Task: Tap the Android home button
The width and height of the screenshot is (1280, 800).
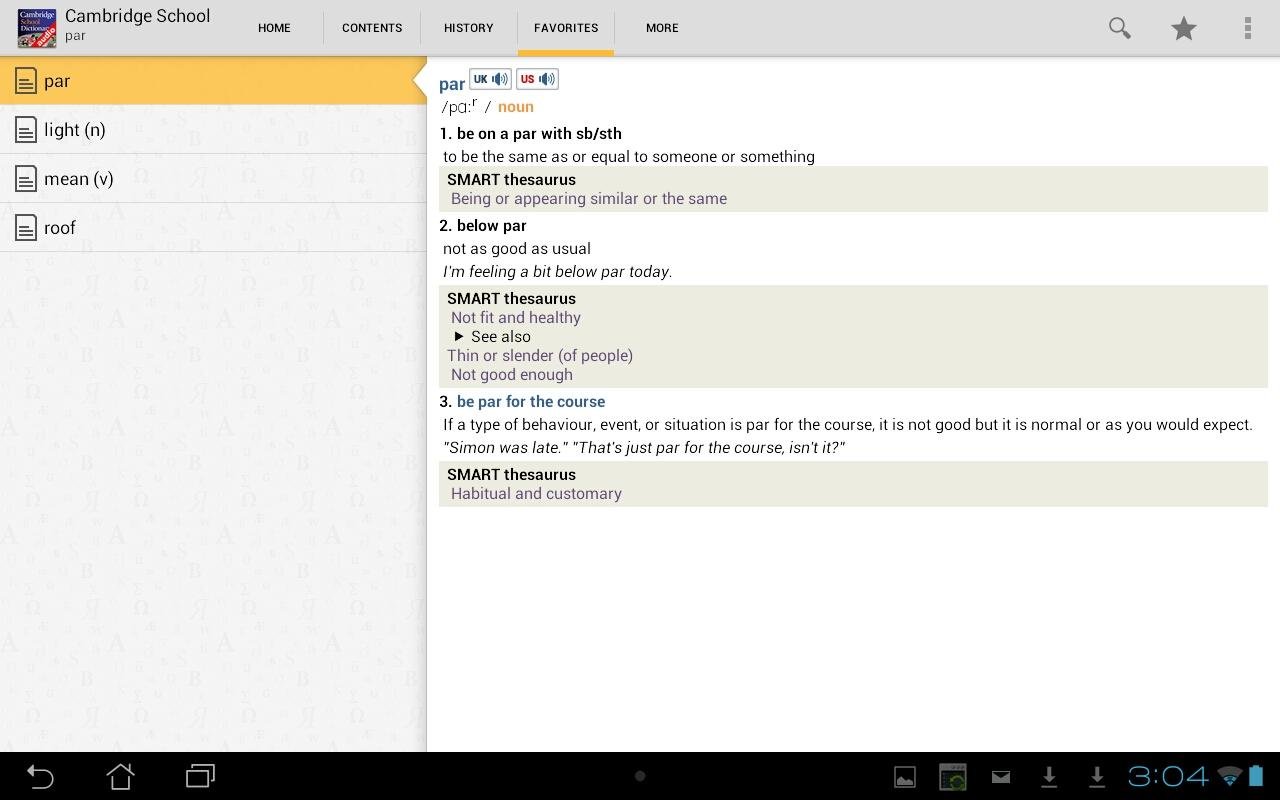Action: 121,776
